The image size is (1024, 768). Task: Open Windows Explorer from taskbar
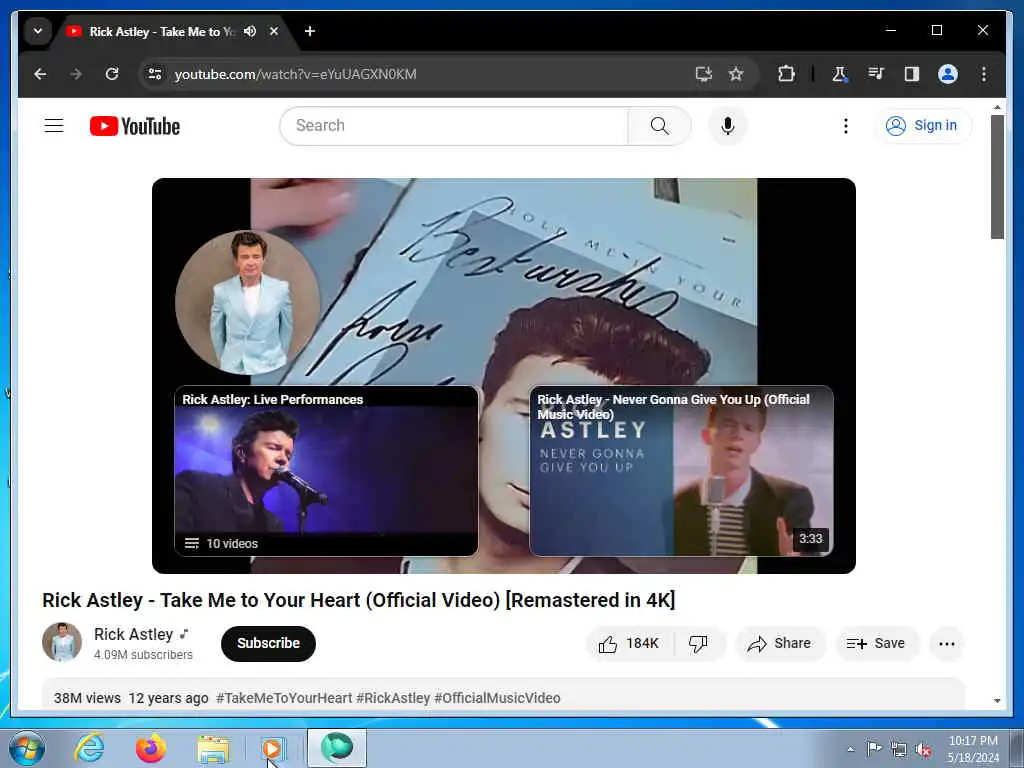[x=213, y=748]
